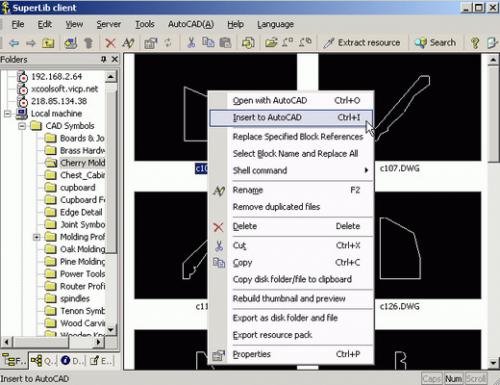500x385 pixels.
Task: Collapse the CAD Symbols tree node
Action: point(22,126)
